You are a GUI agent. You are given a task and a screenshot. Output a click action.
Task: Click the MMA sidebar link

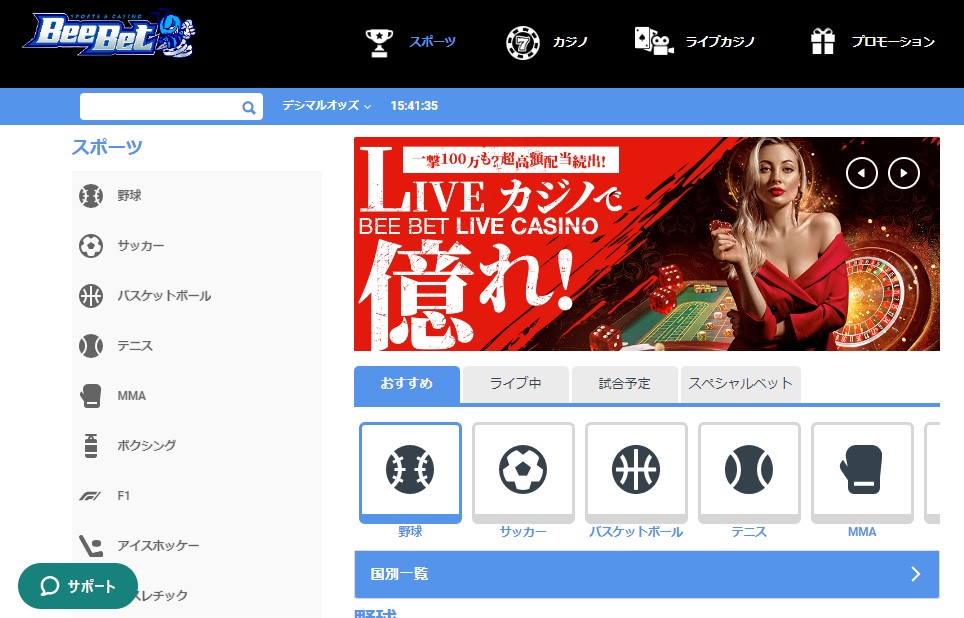tap(132, 396)
